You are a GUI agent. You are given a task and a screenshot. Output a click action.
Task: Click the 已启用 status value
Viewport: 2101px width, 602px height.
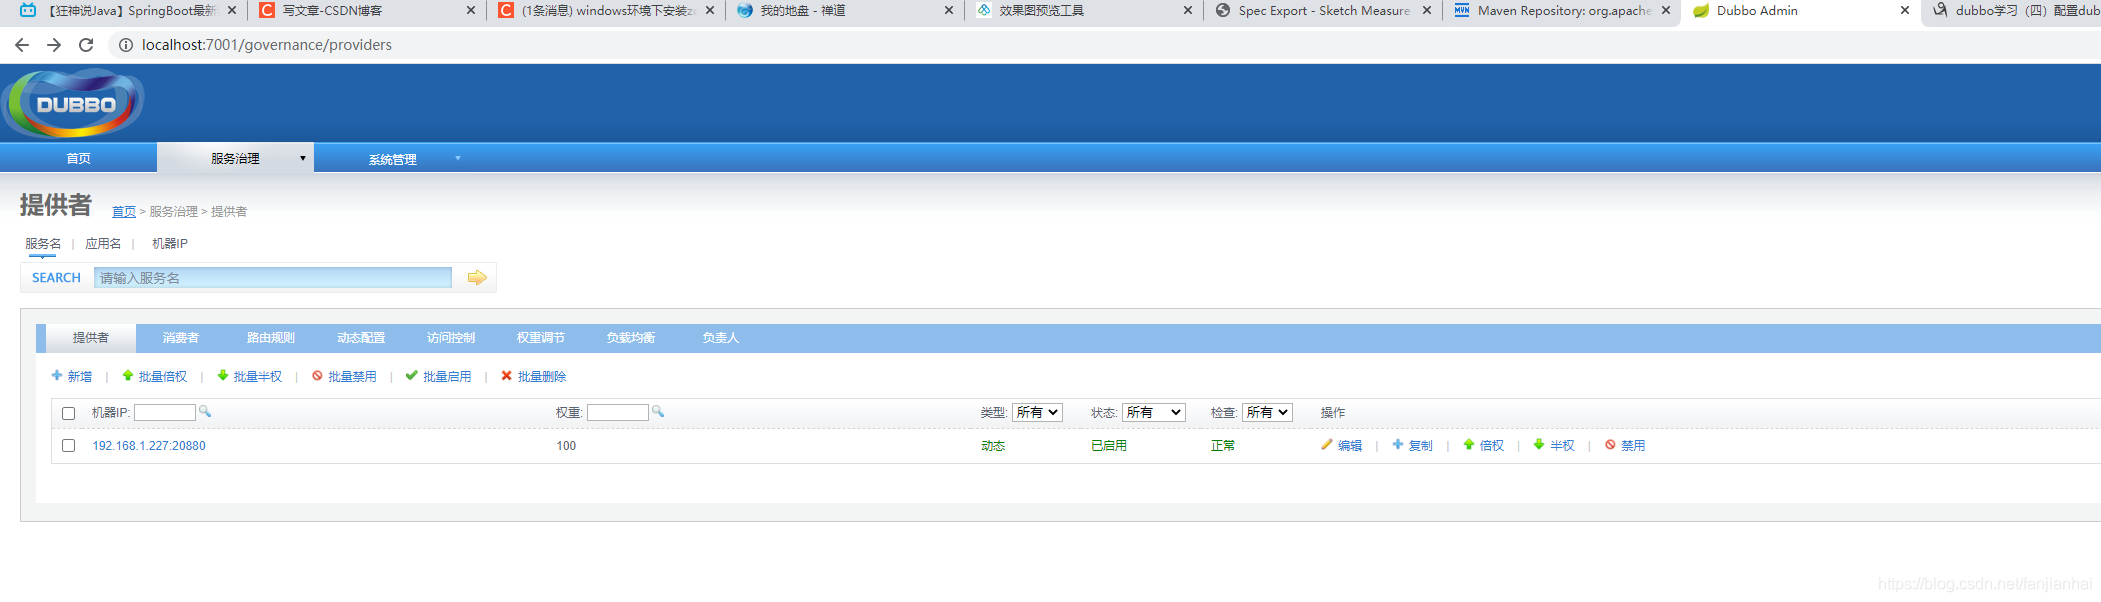1109,446
